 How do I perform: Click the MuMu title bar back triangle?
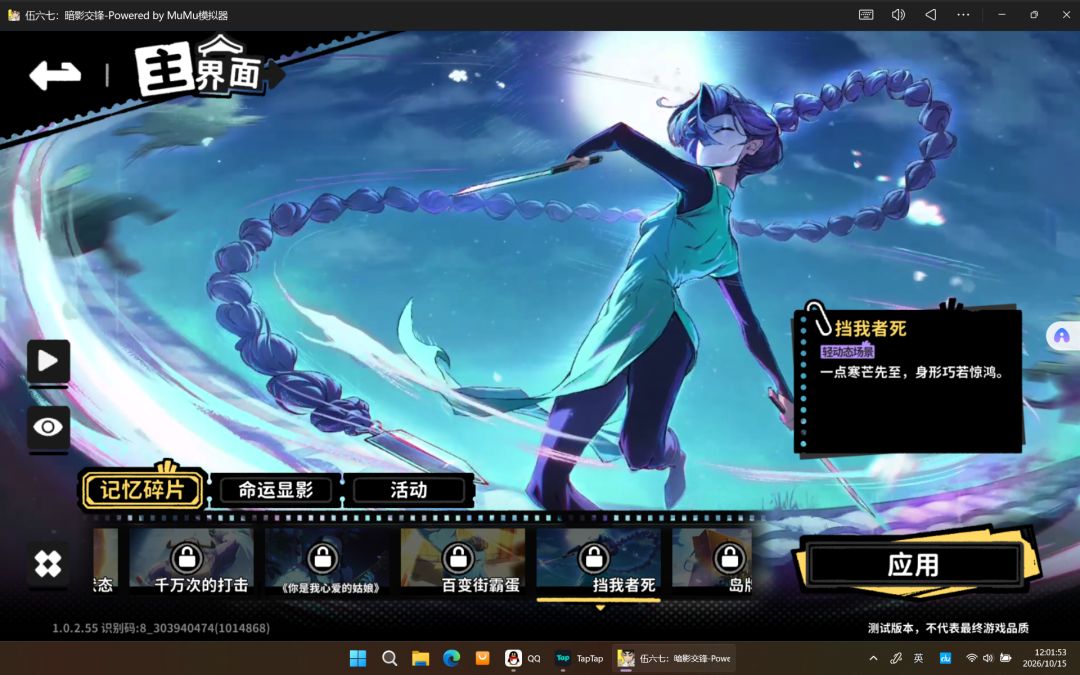tap(931, 15)
